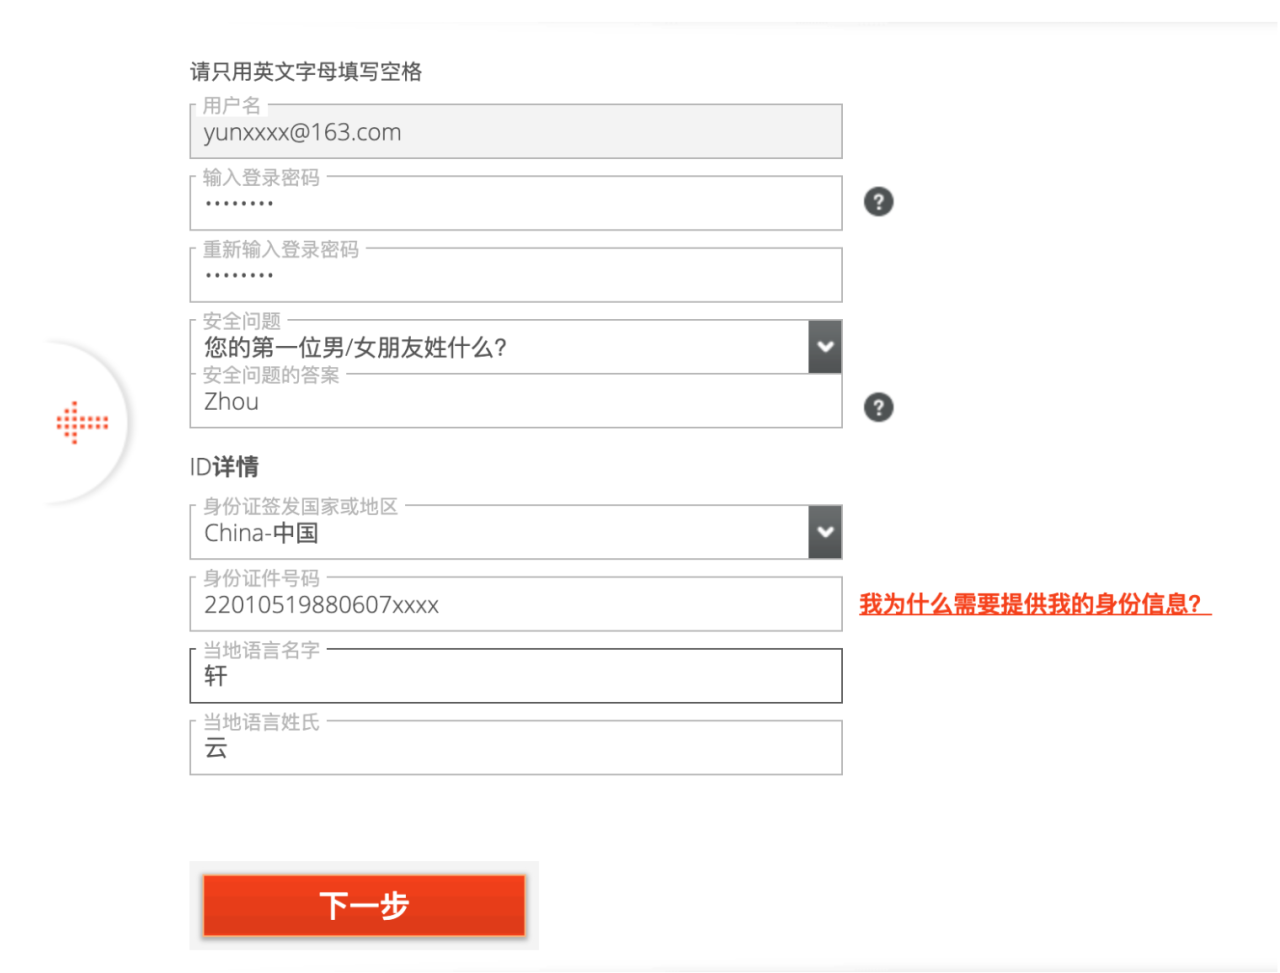Select the China-中国 country combo box

(x=516, y=532)
